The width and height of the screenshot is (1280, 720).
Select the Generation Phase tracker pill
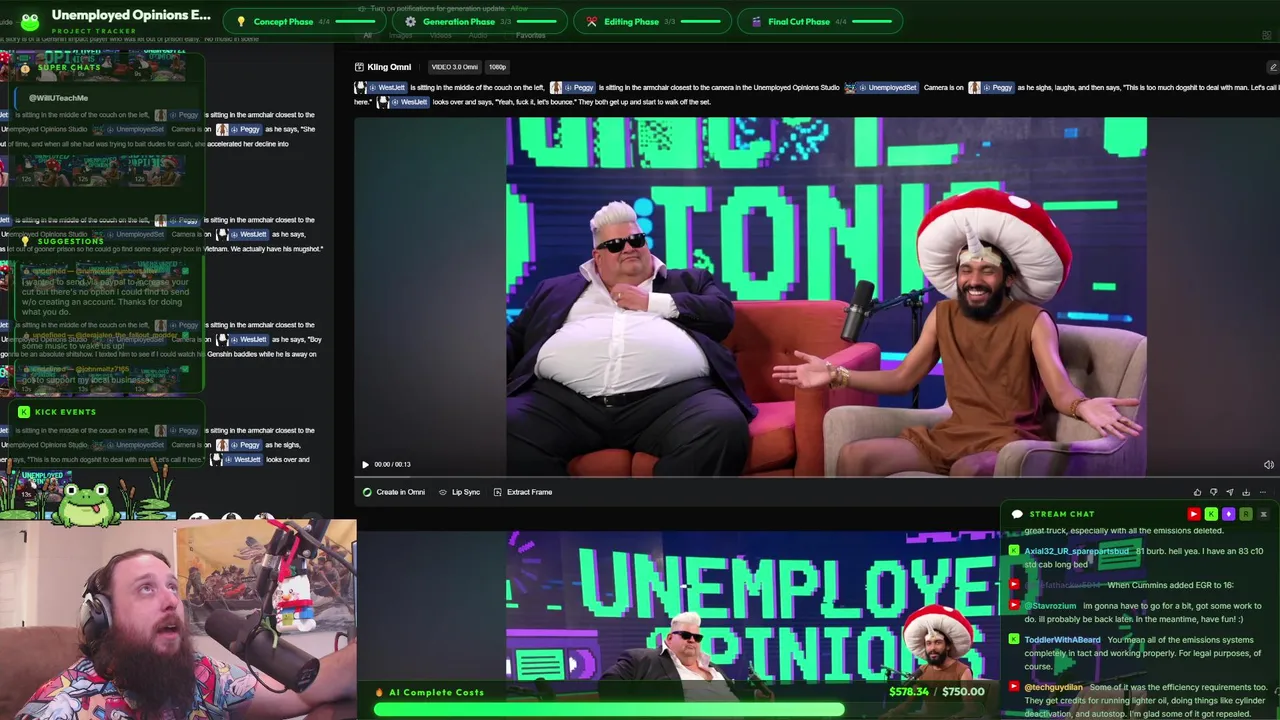tap(480, 21)
